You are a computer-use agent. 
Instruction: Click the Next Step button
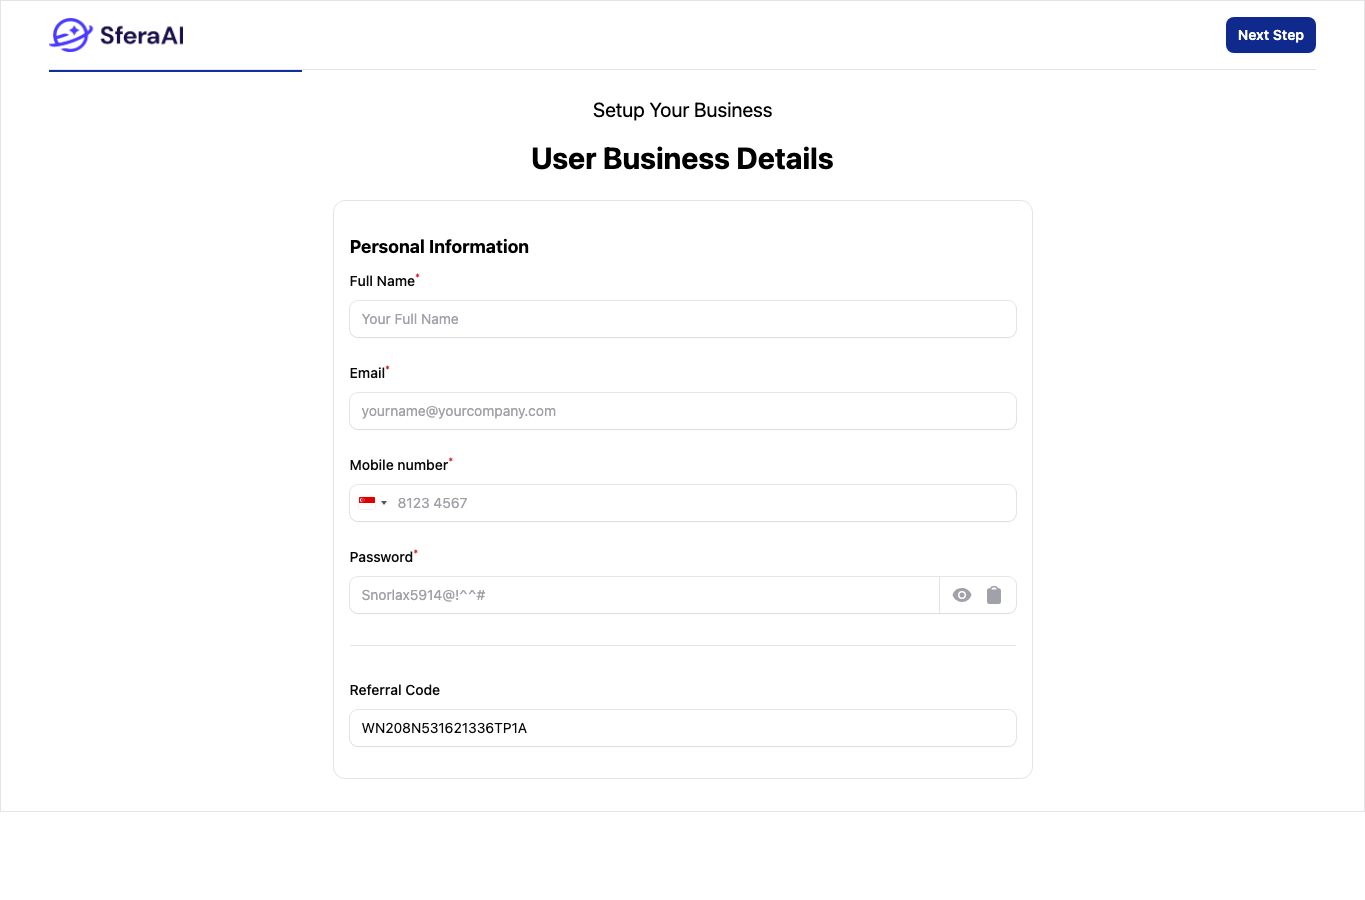click(x=1271, y=35)
